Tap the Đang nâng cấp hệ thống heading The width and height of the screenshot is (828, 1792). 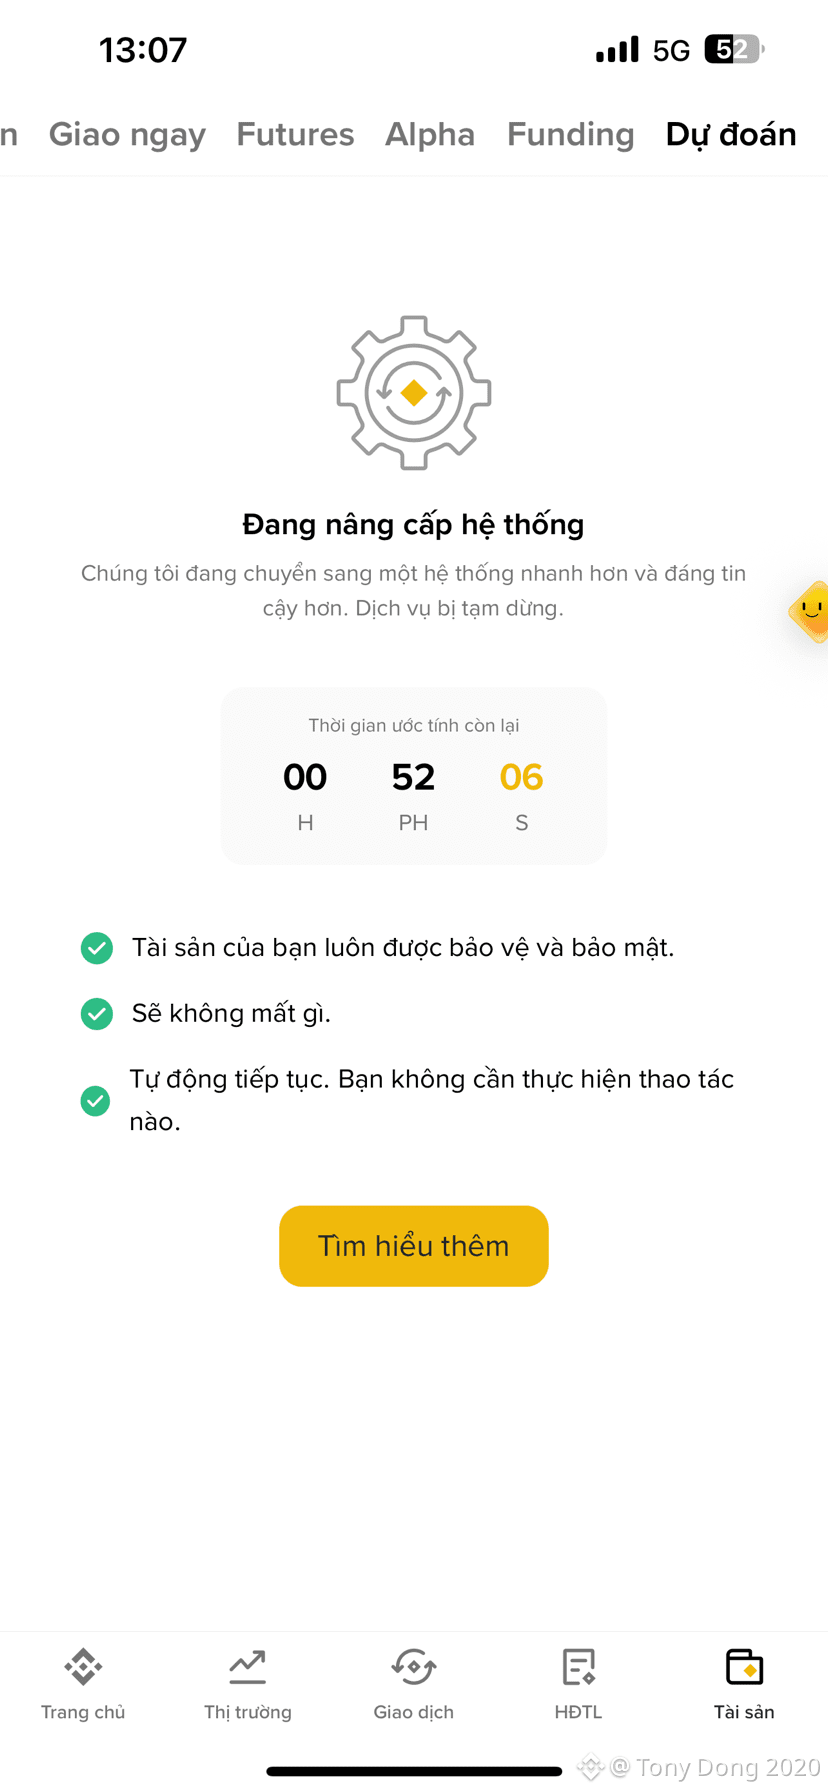pyautogui.click(x=413, y=524)
